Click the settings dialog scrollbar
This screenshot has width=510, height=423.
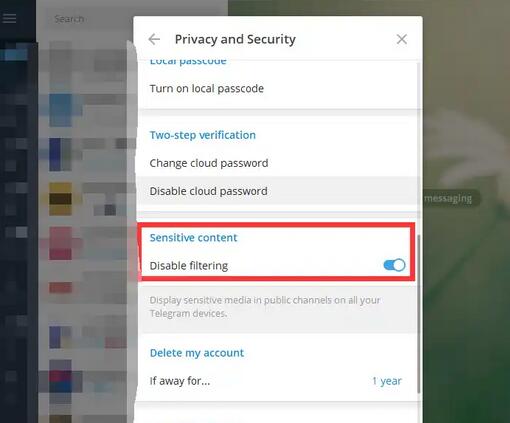(x=419, y=313)
